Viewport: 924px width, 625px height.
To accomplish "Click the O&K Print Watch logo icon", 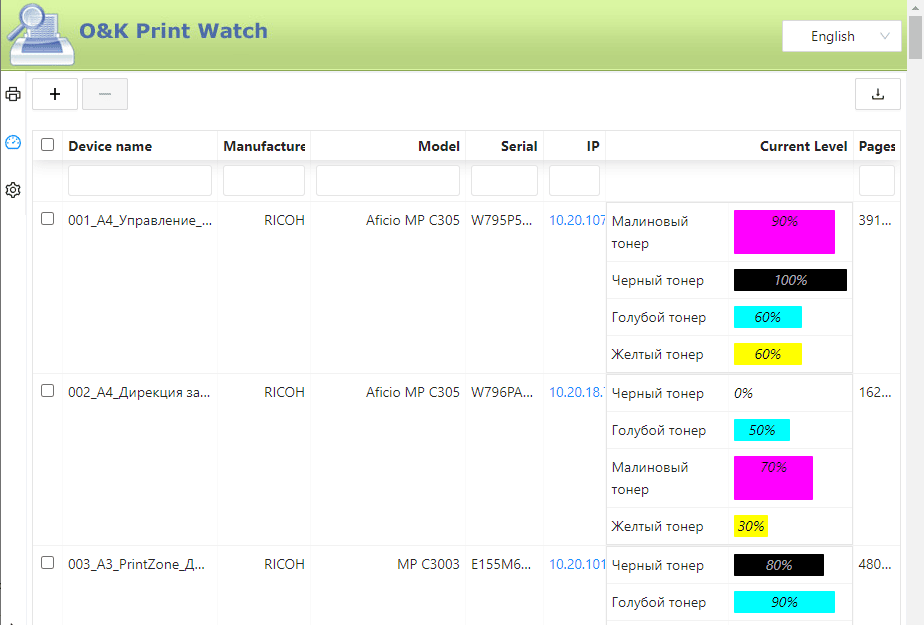I will [40, 34].
